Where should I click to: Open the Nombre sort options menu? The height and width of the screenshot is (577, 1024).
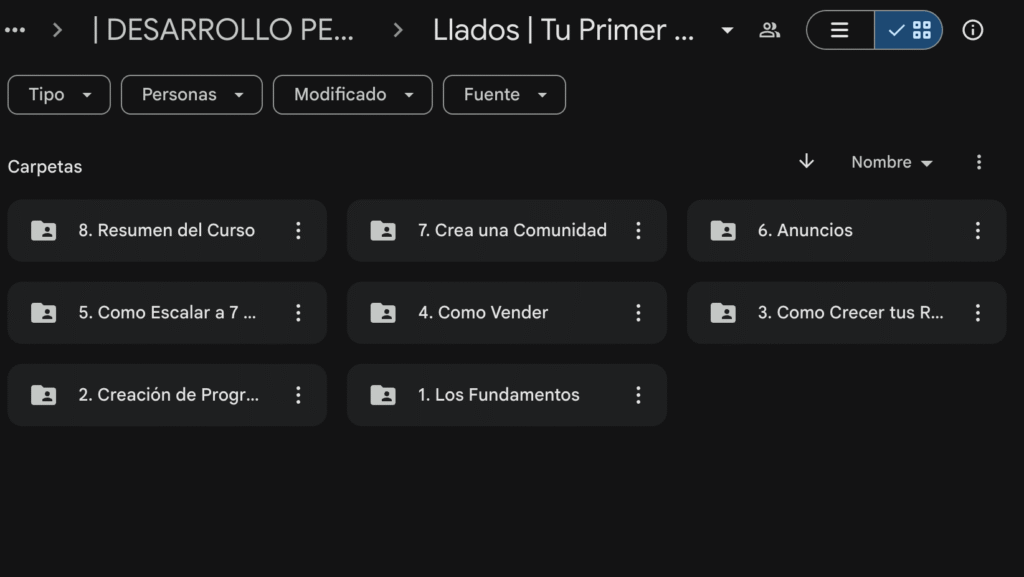(891, 162)
